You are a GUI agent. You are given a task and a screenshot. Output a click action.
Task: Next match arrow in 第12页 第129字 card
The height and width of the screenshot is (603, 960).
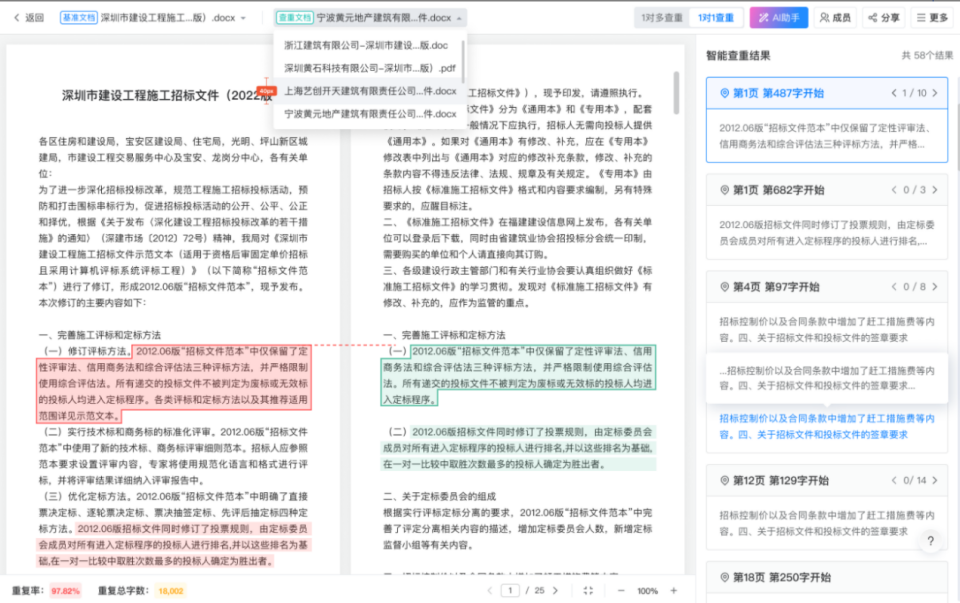[x=935, y=481]
